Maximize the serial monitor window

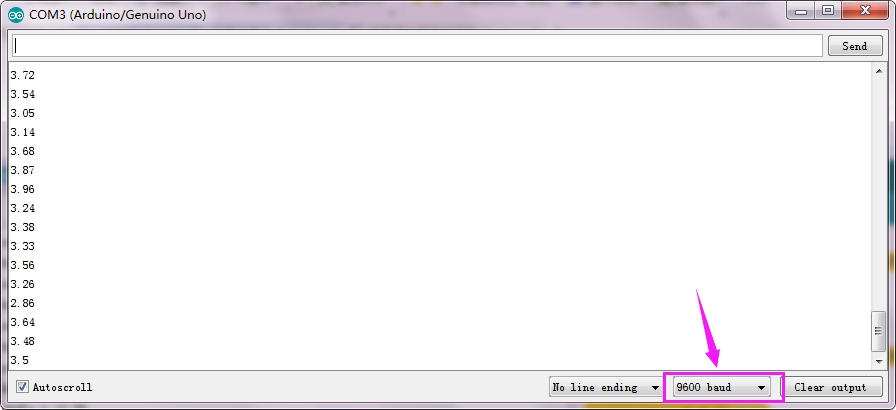click(x=827, y=10)
